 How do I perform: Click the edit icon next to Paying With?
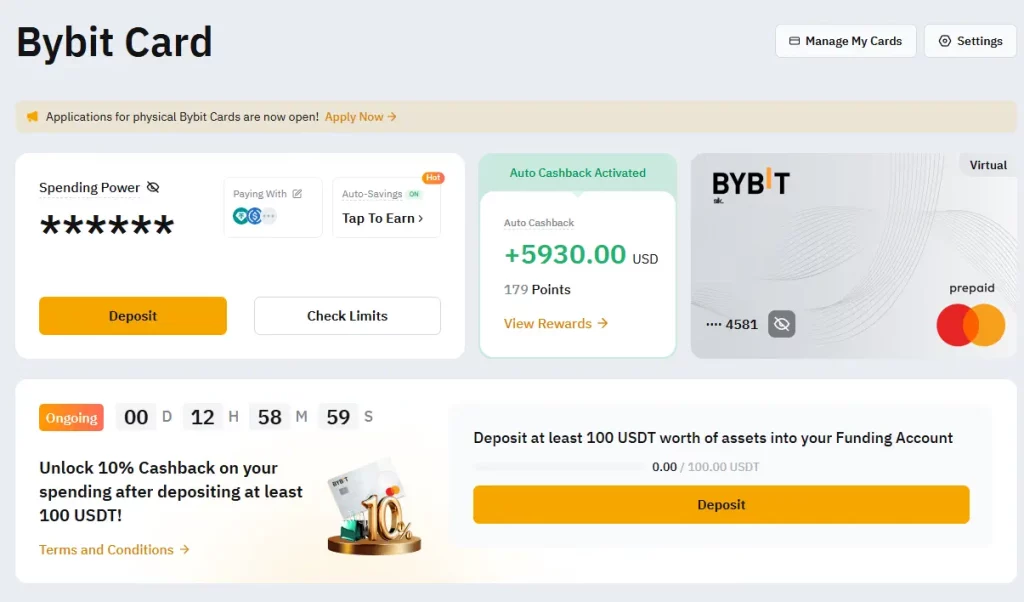pos(298,193)
